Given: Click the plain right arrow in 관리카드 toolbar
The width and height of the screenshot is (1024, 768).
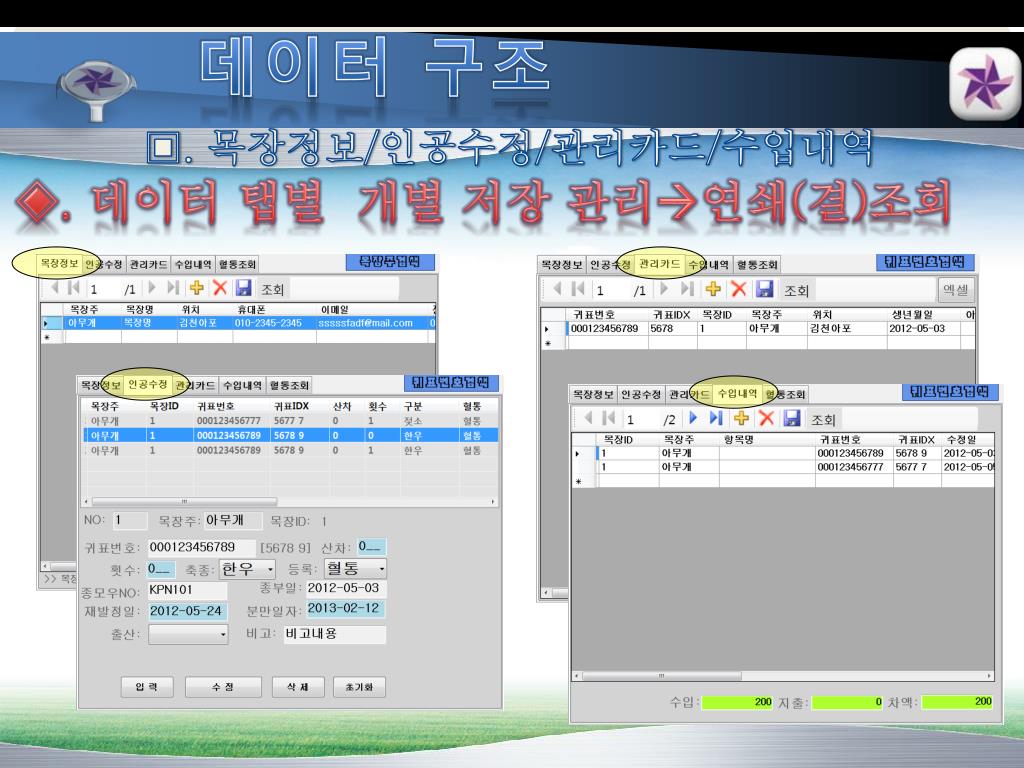Looking at the screenshot, I should [664, 288].
